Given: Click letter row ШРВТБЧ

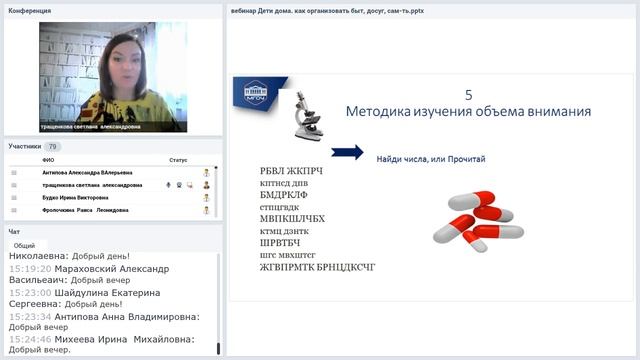Looking at the screenshot, I should pos(280,243).
